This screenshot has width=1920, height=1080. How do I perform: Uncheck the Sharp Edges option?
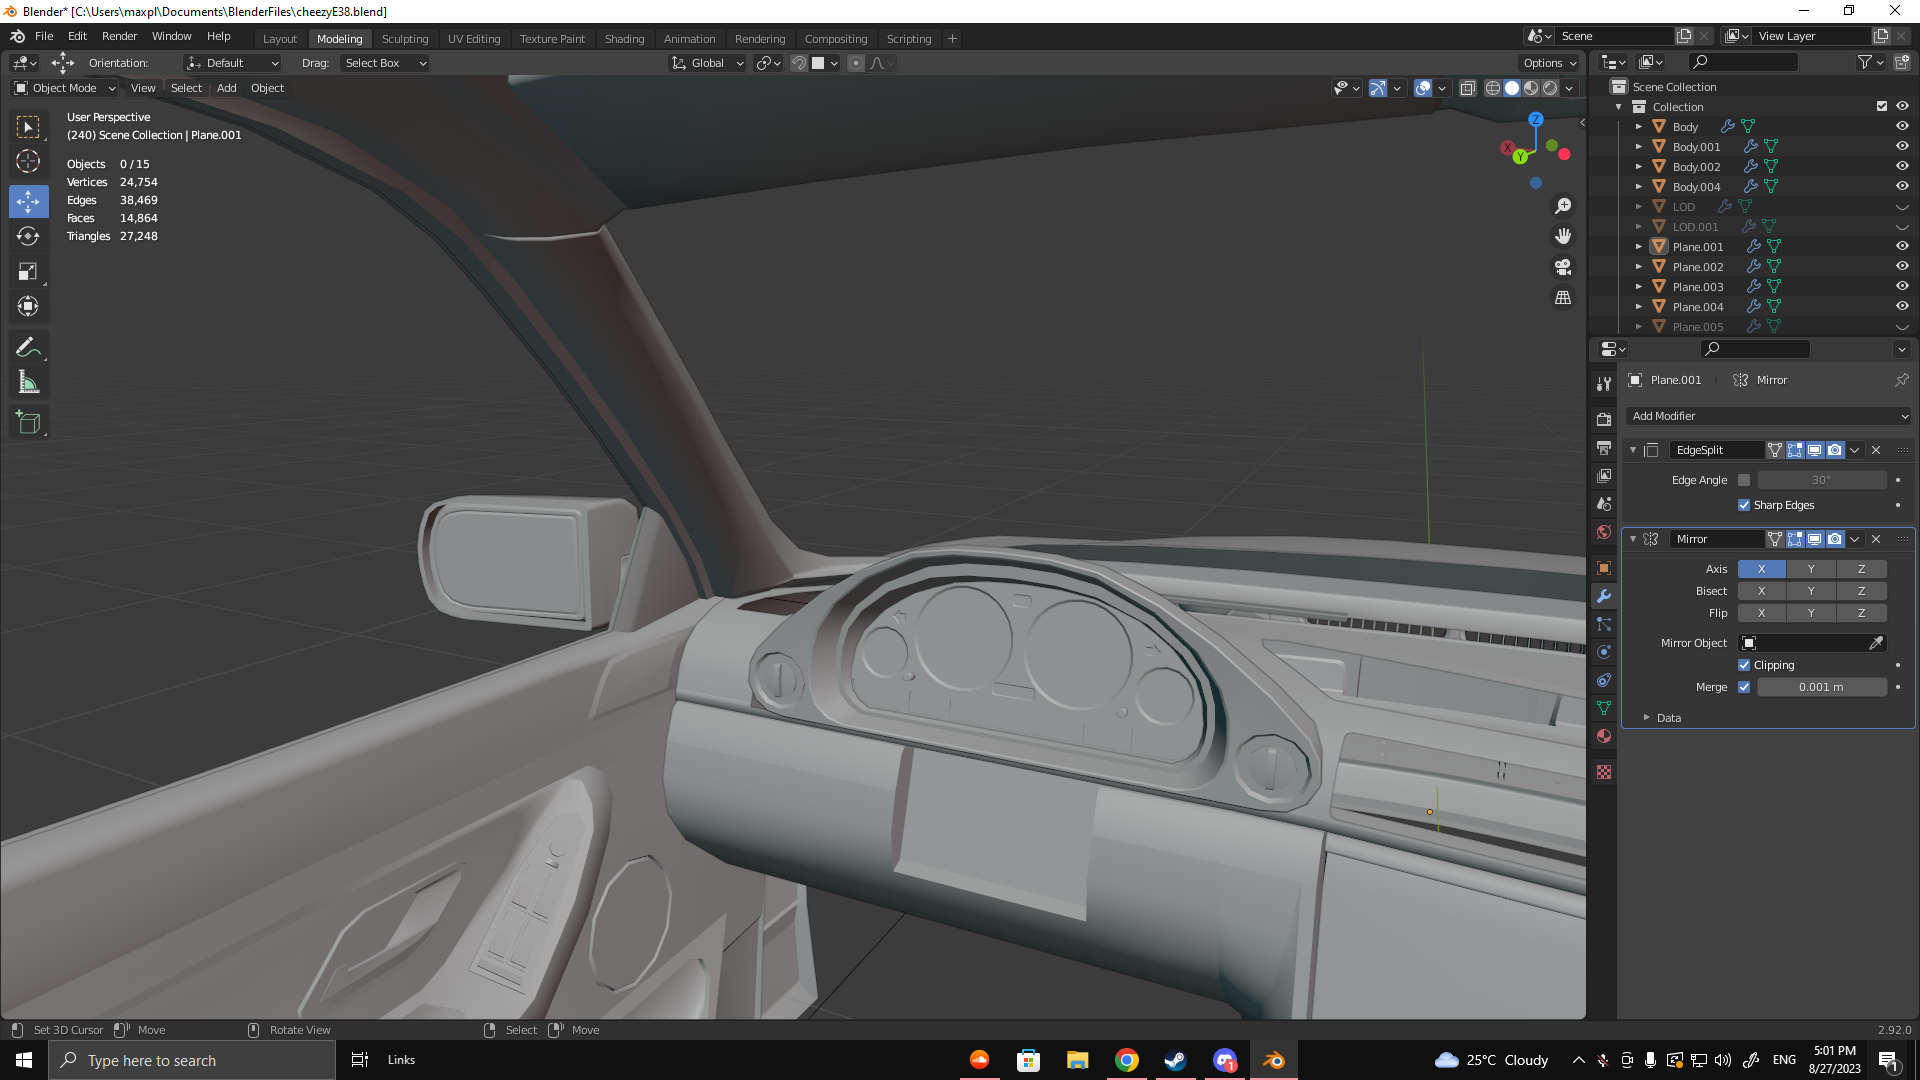tap(1744, 505)
